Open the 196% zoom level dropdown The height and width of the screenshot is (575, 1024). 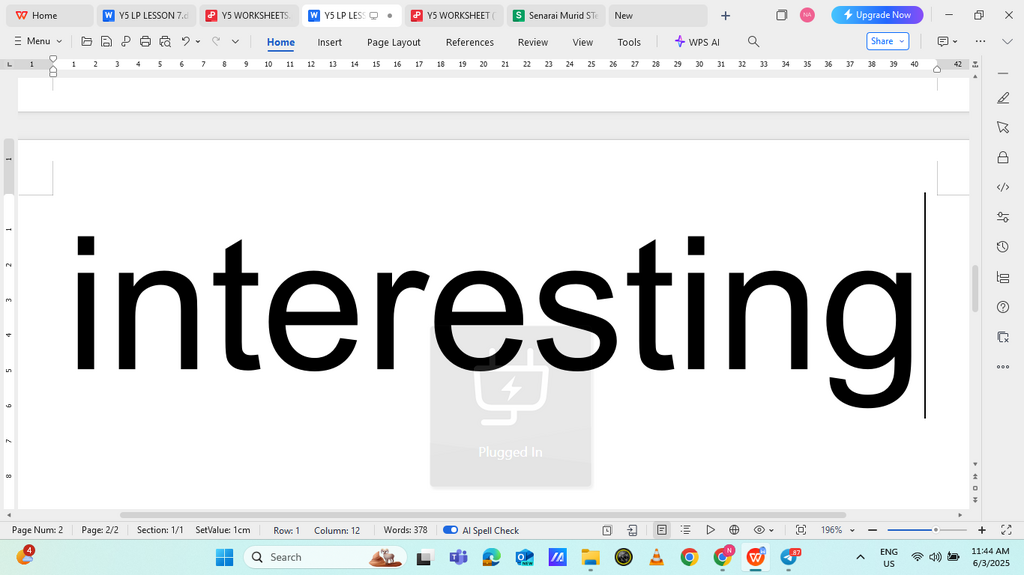pyautogui.click(x=838, y=530)
